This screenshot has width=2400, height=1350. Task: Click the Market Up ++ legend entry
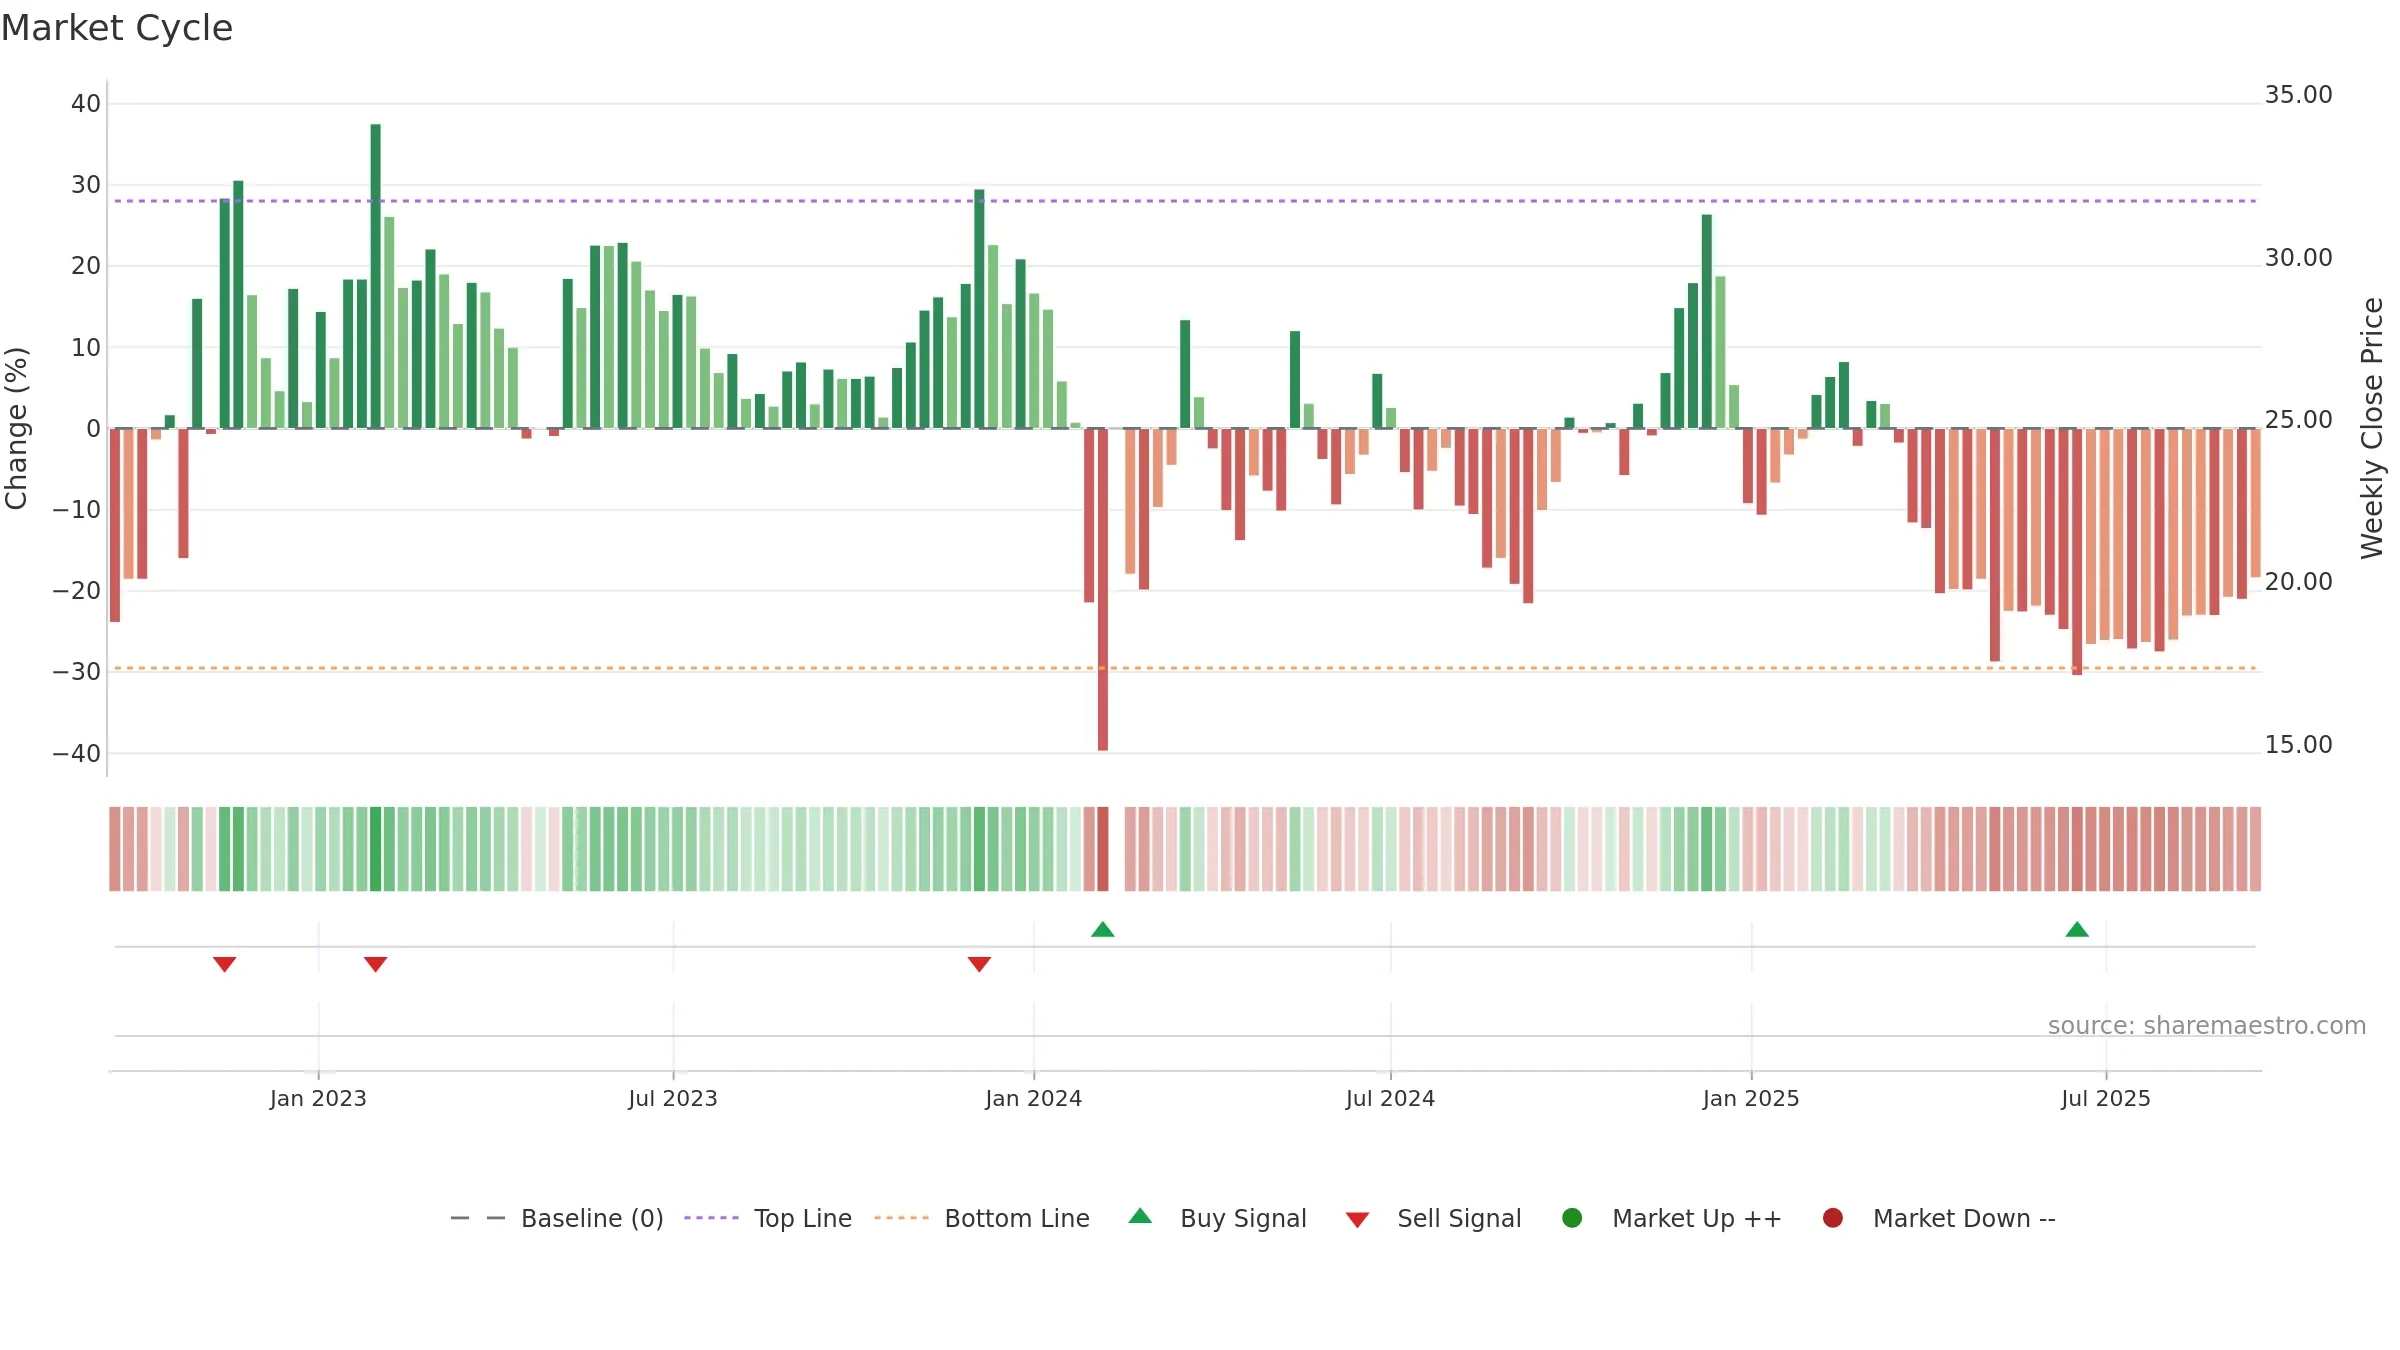(x=1671, y=1218)
